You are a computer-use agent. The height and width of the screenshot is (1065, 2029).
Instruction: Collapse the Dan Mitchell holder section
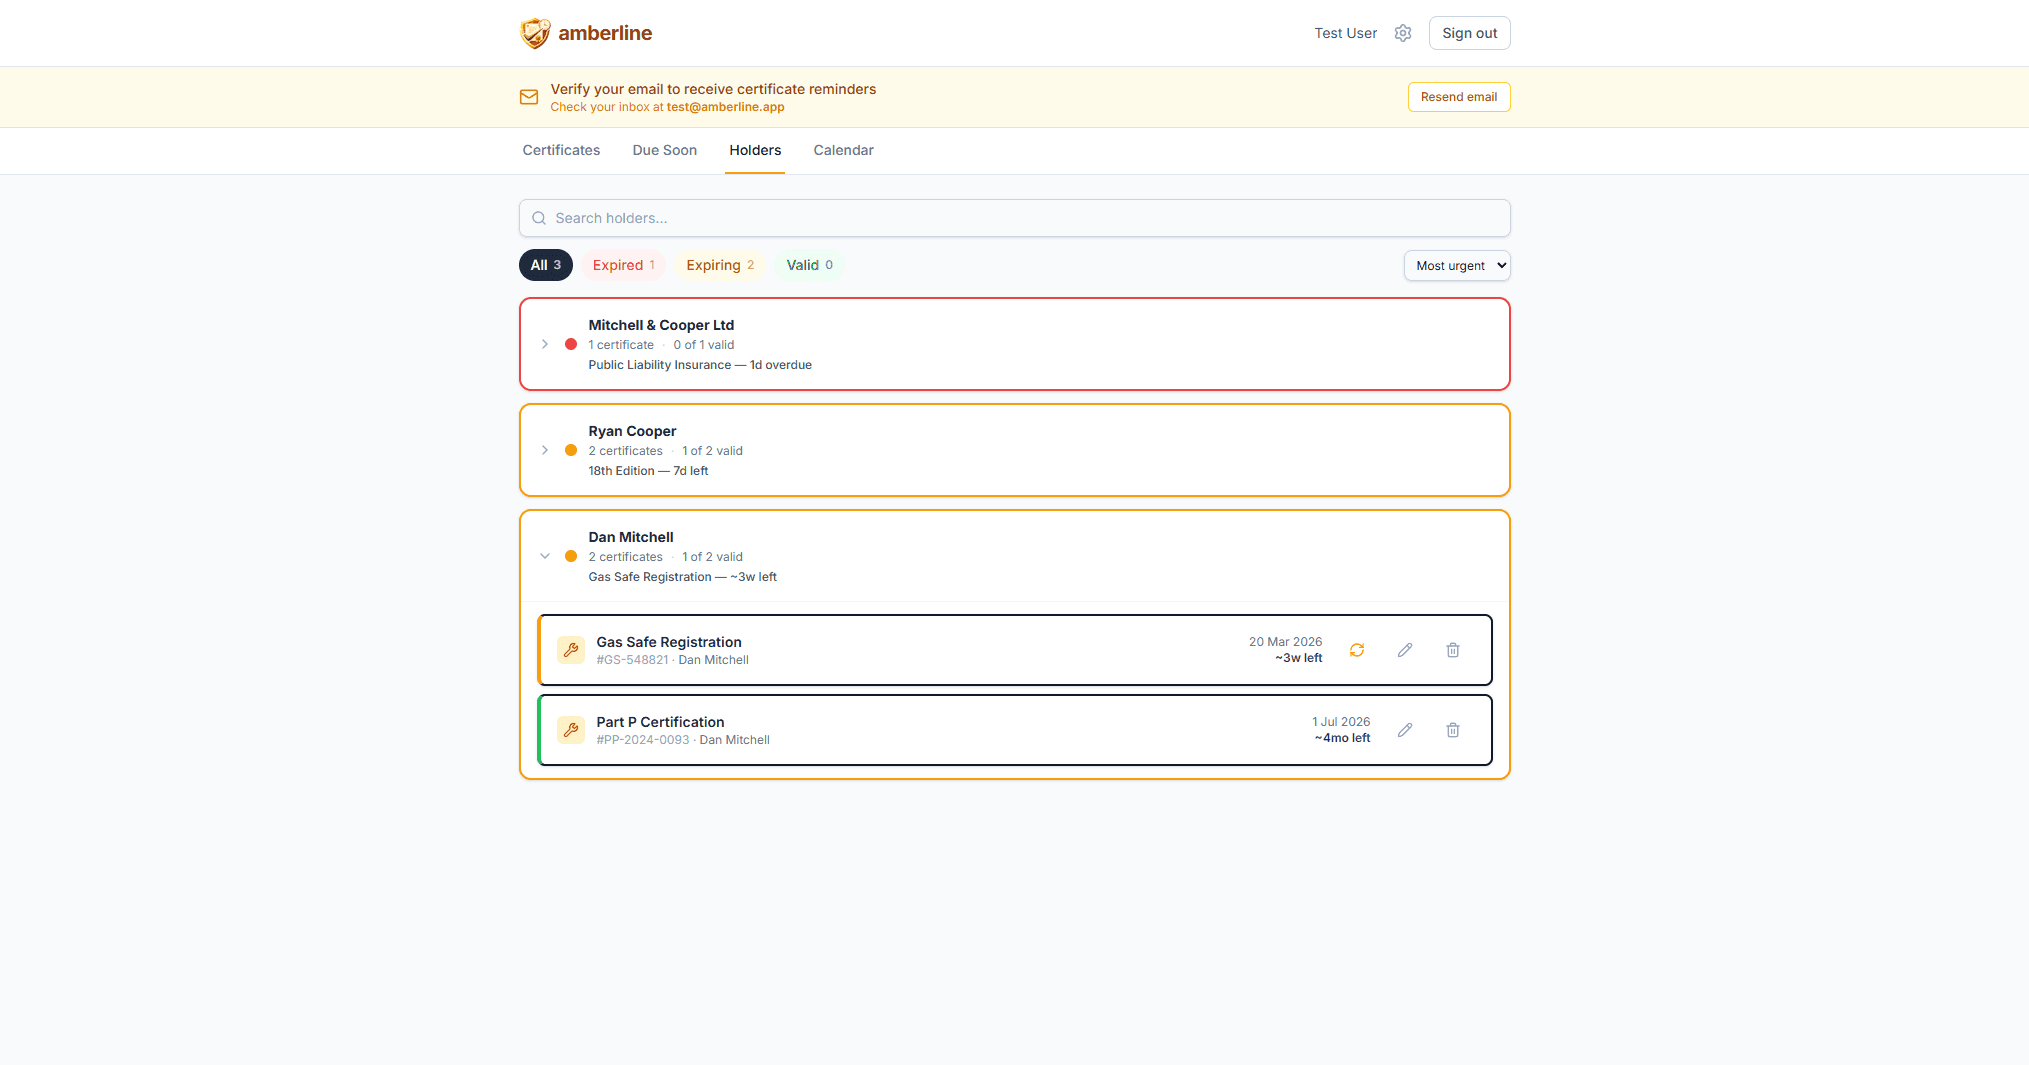pyautogui.click(x=545, y=556)
